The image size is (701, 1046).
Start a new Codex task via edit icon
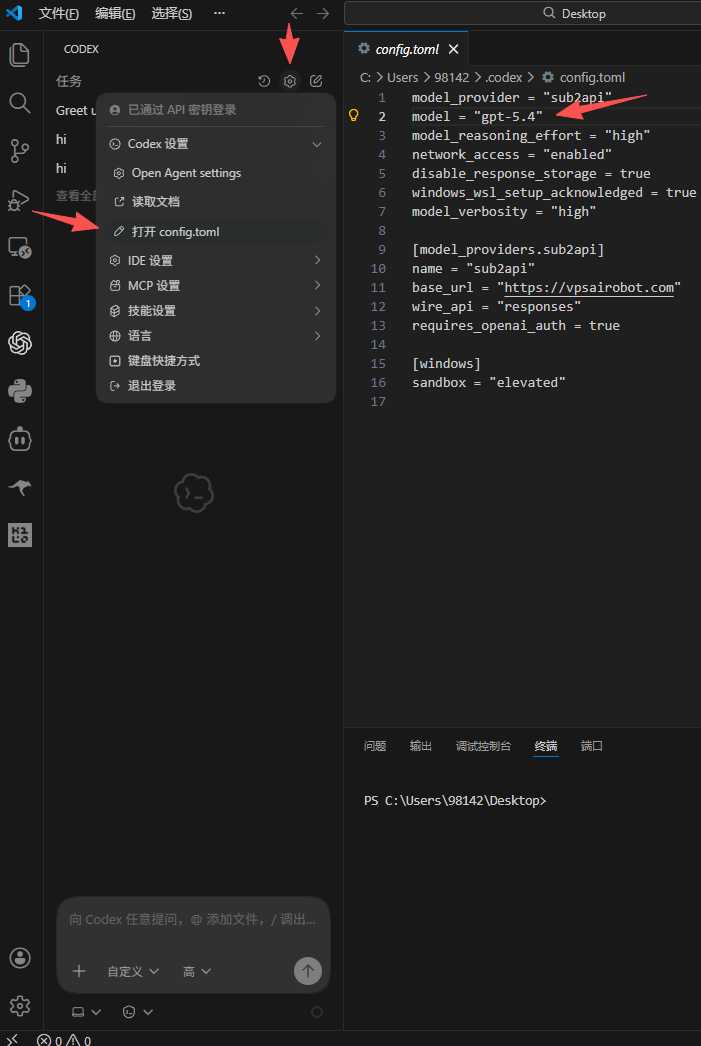(316, 81)
